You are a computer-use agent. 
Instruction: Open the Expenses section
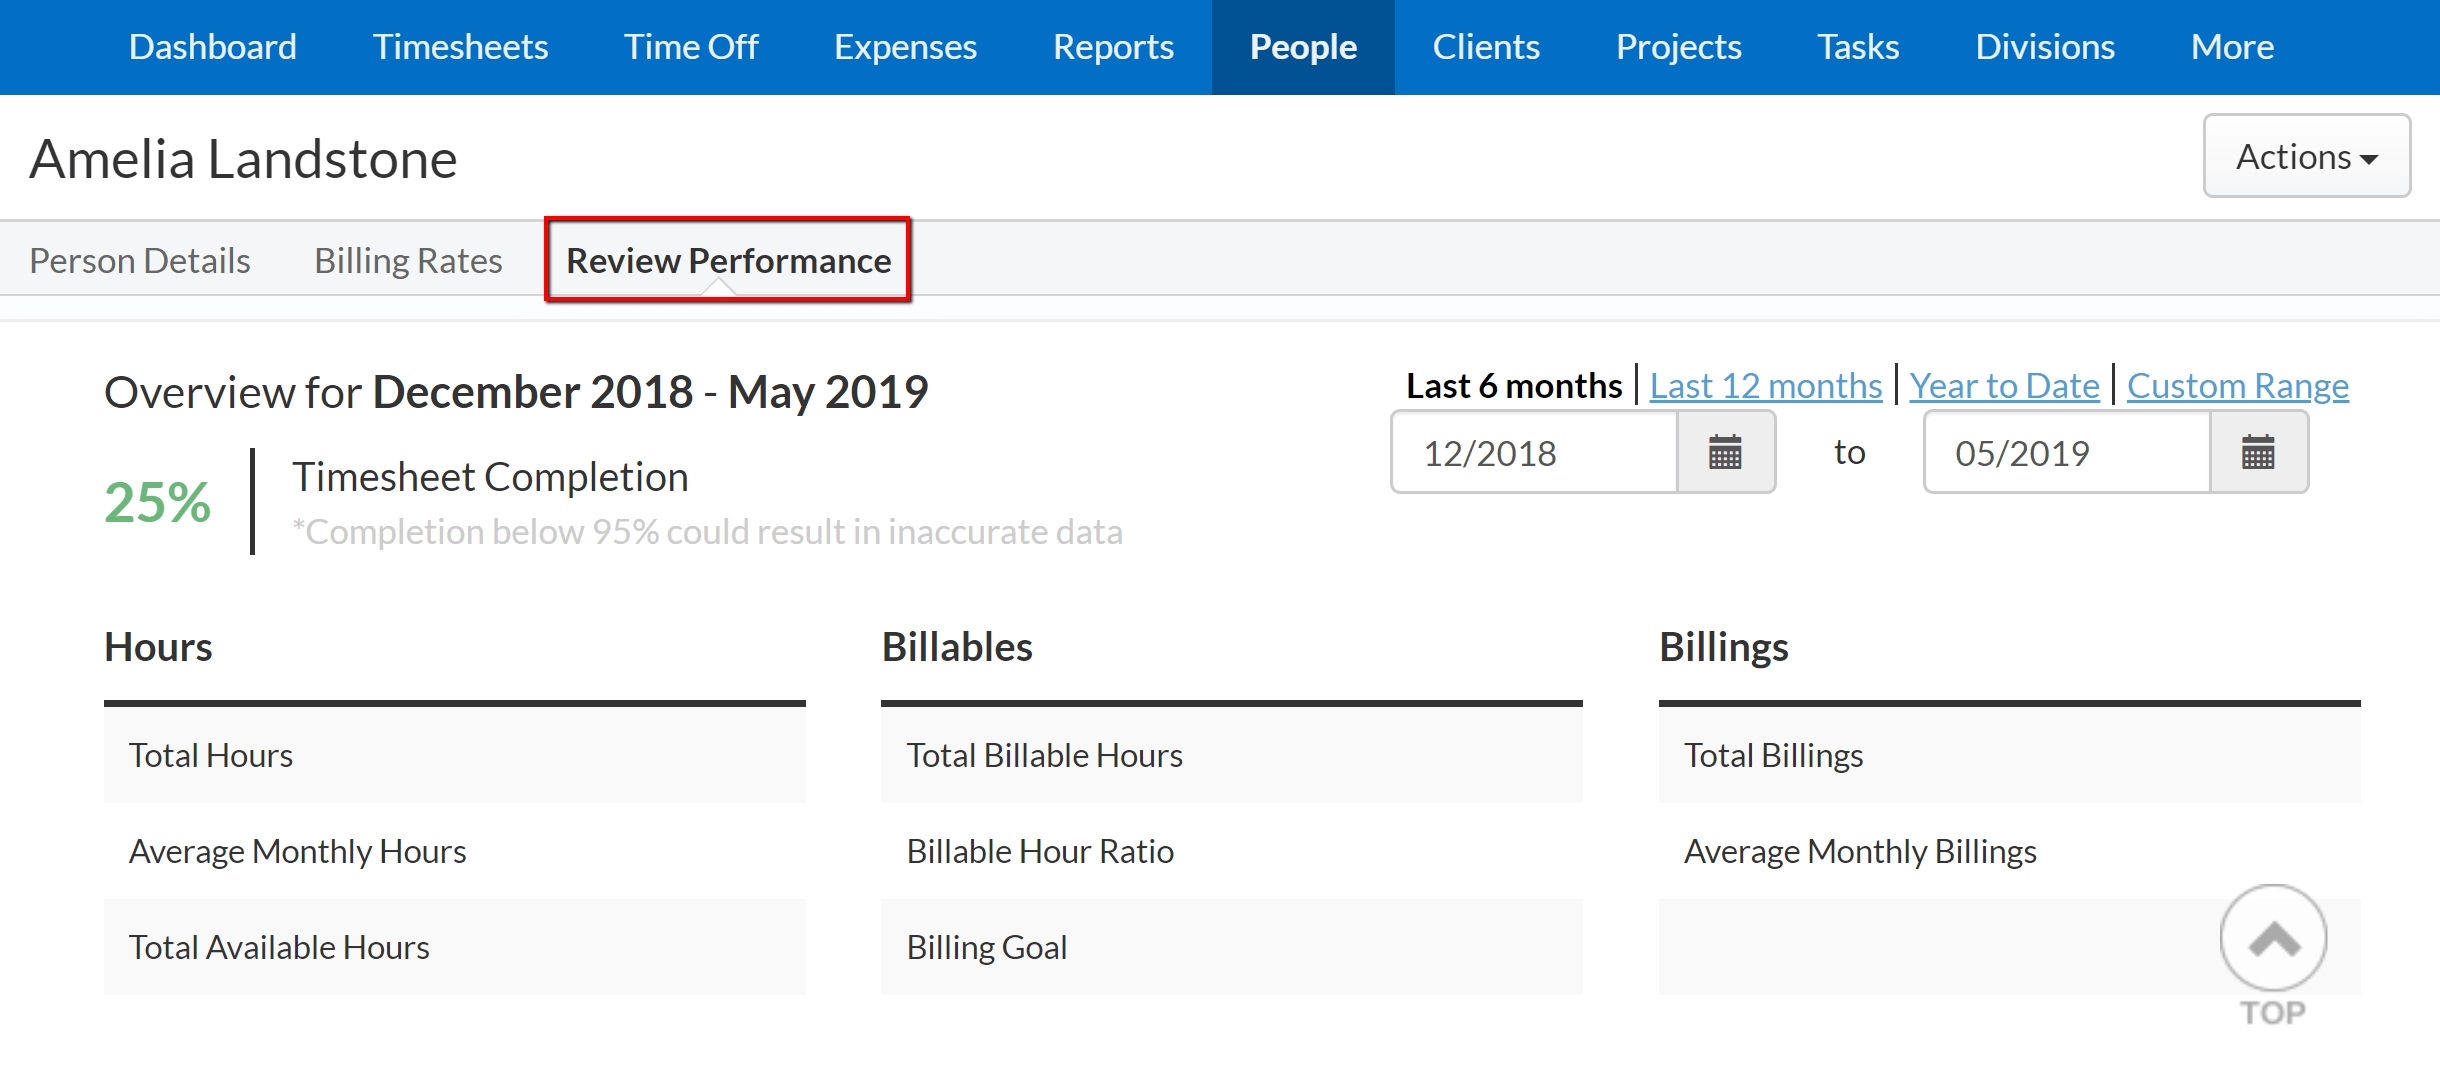point(905,47)
